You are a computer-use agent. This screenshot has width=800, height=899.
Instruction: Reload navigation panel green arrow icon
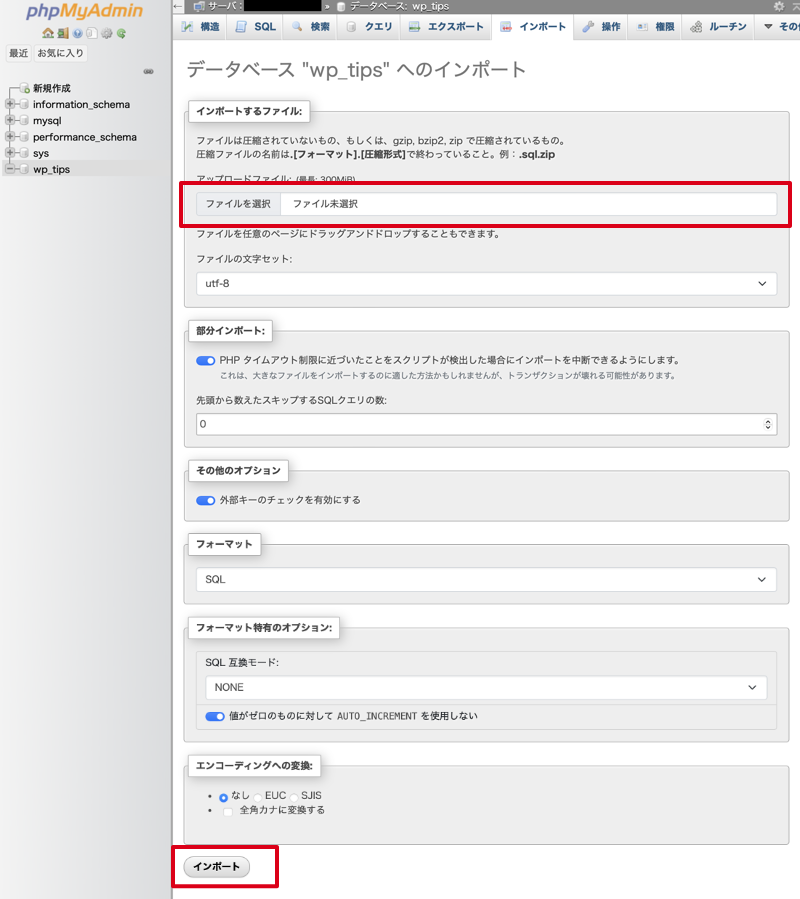pyautogui.click(x=121, y=33)
